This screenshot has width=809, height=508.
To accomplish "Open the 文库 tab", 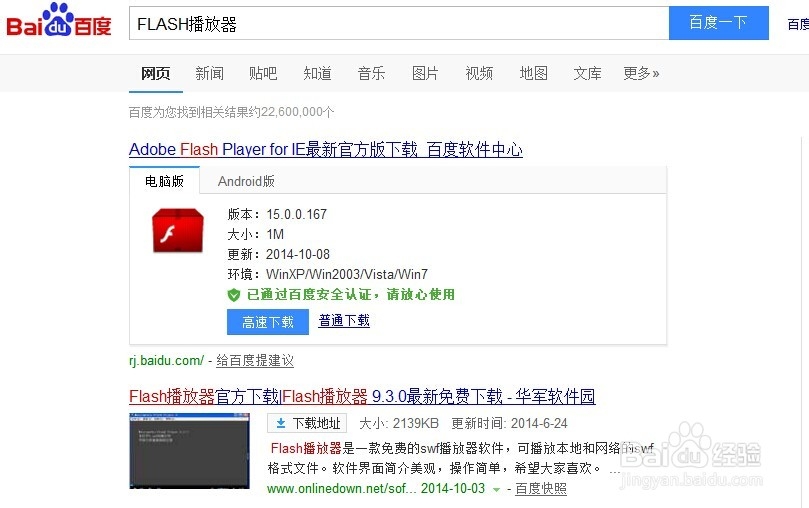I will (x=587, y=73).
